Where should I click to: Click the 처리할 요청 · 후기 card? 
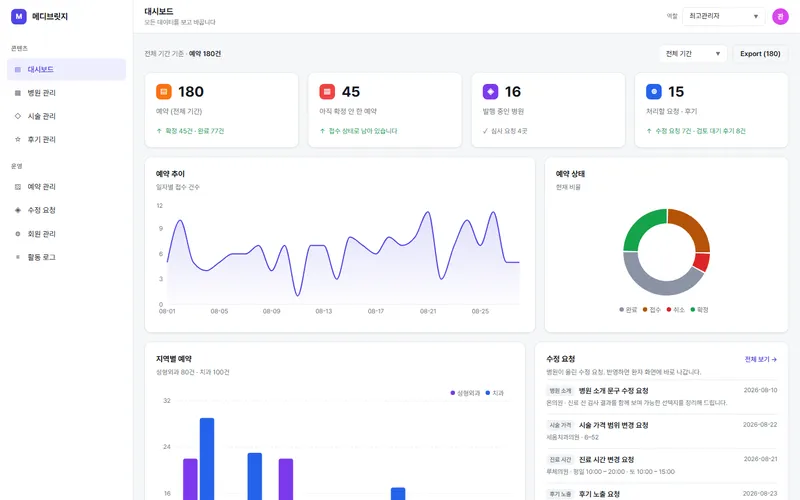(x=711, y=110)
